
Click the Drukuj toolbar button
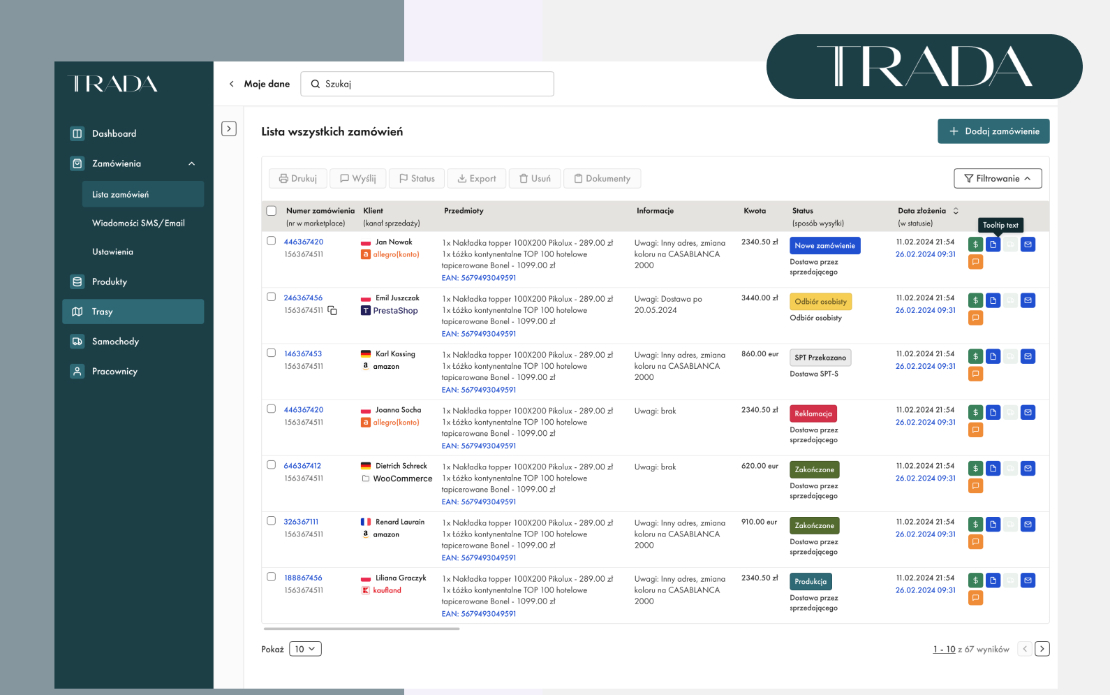(x=298, y=178)
